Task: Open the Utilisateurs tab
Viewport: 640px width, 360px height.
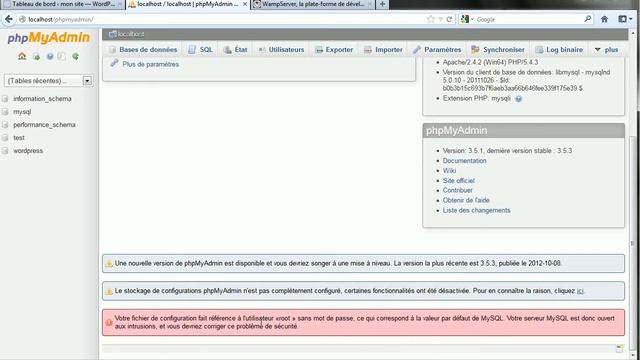Action: [281, 50]
